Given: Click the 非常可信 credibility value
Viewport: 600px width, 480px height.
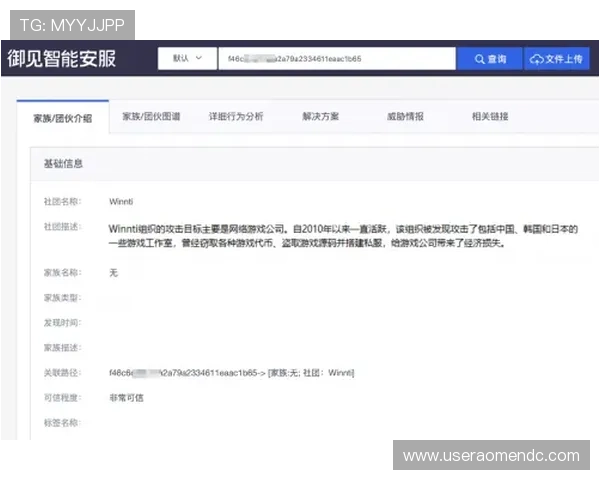Looking at the screenshot, I should click(126, 398).
